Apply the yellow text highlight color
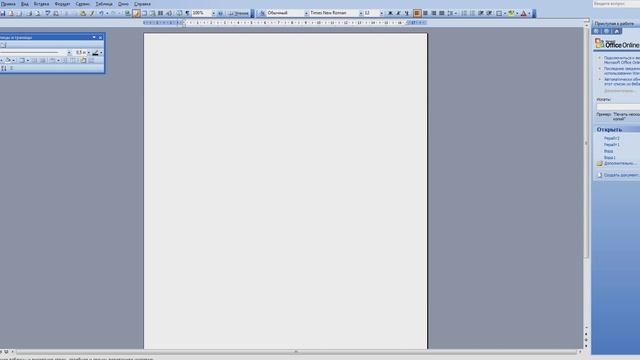Image resolution: width=640 pixels, height=360 pixels. tap(511, 13)
